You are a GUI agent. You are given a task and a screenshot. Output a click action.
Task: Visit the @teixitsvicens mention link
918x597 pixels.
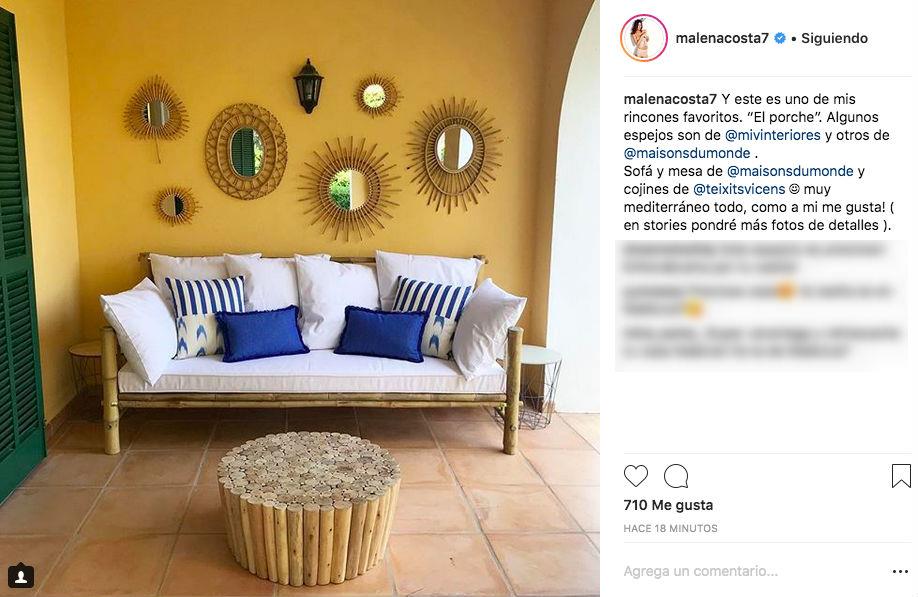pos(739,189)
